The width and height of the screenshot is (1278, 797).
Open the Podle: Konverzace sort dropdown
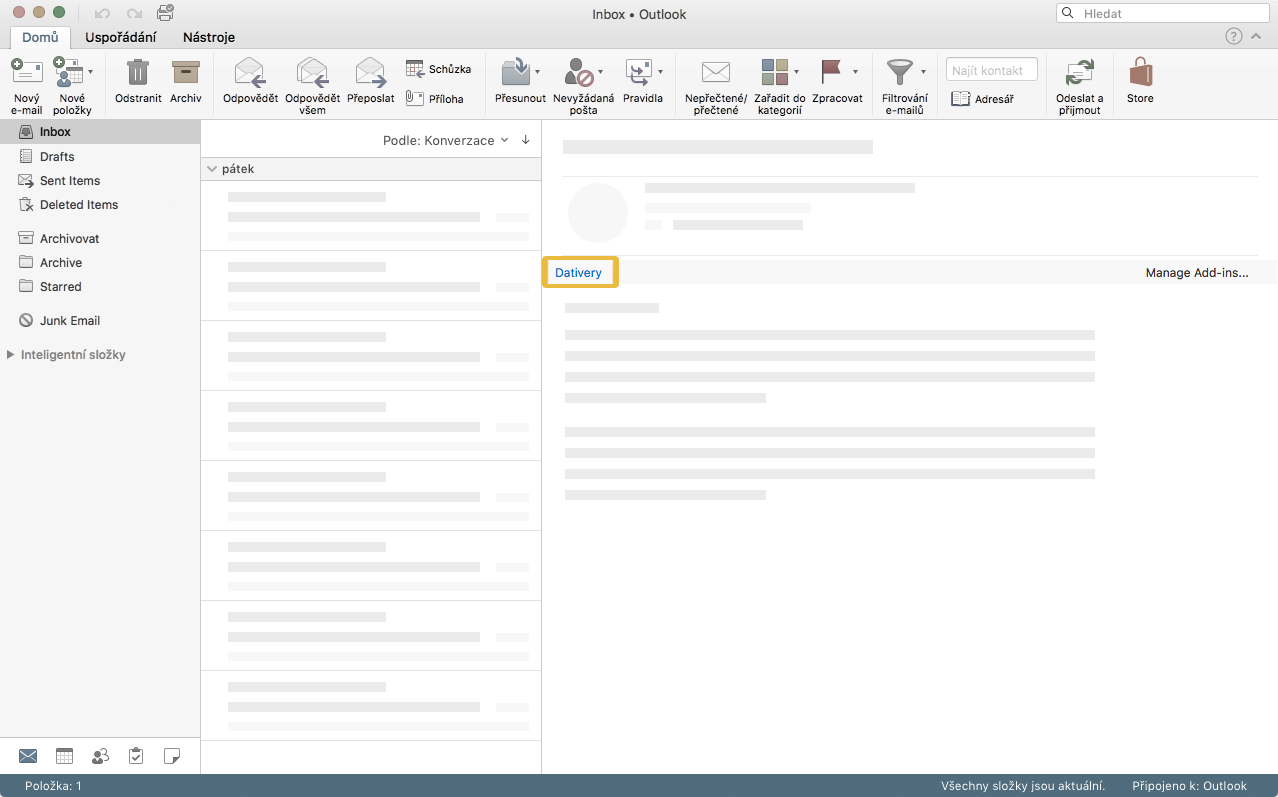click(x=446, y=140)
